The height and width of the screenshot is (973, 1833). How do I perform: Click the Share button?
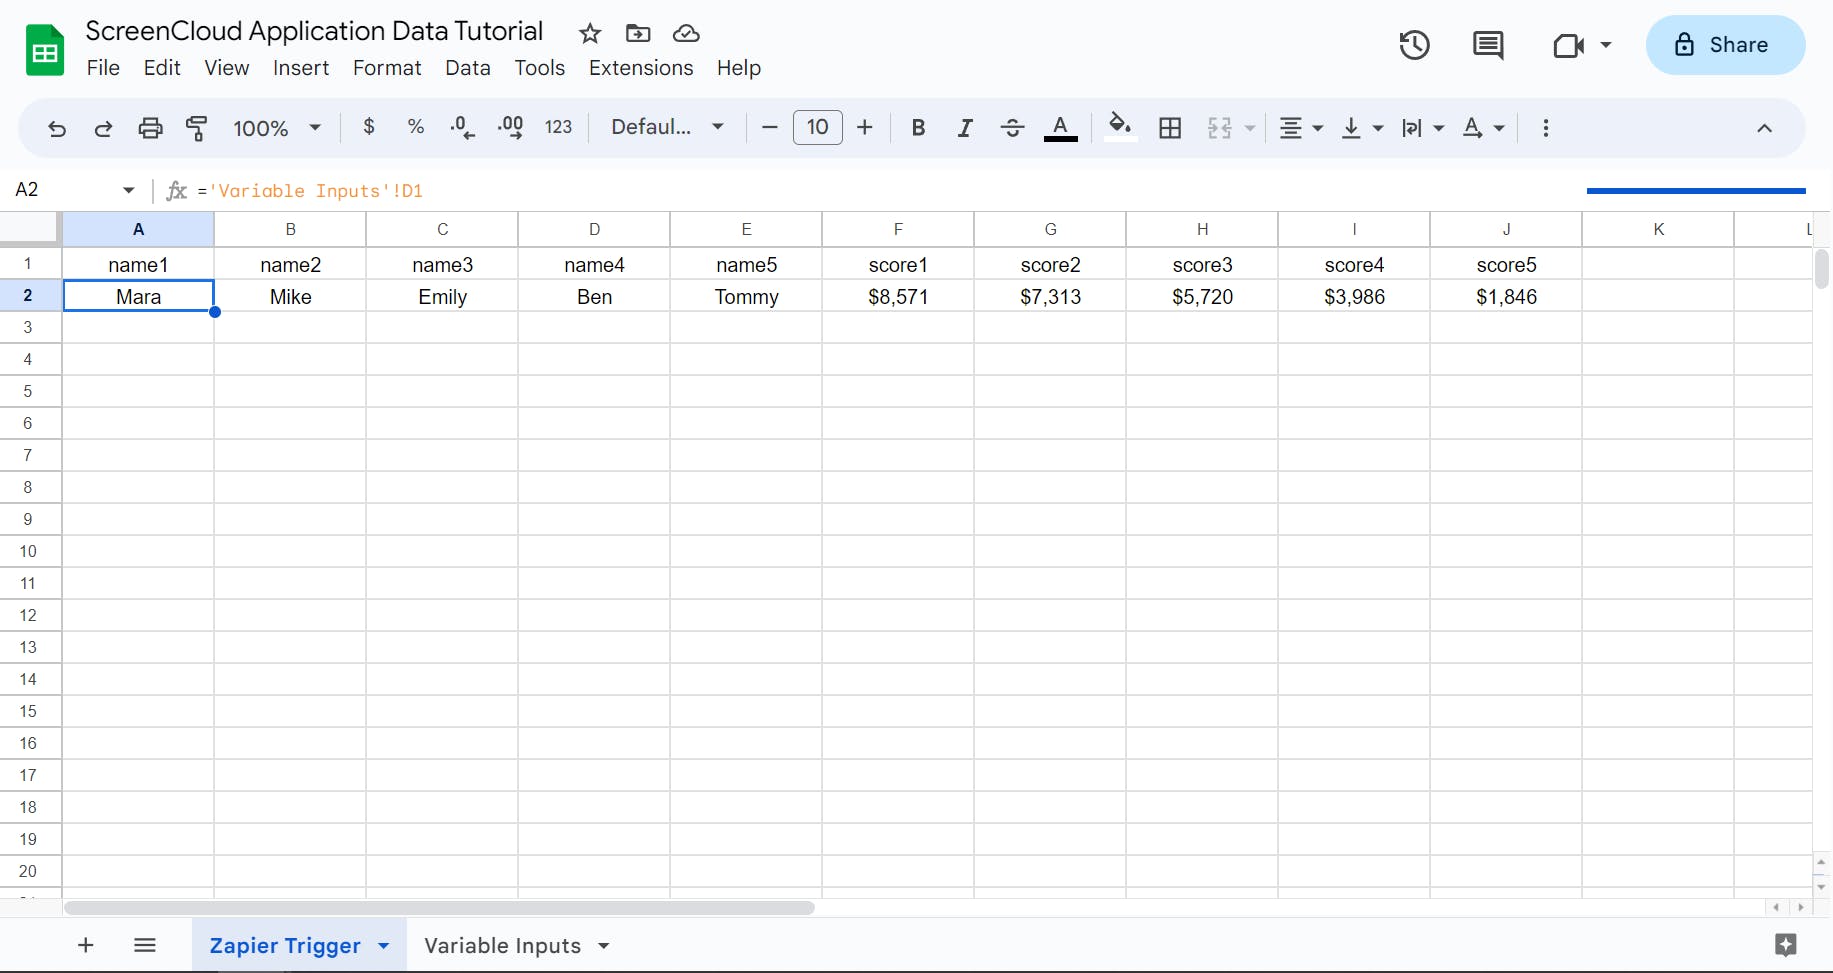pyautogui.click(x=1725, y=45)
